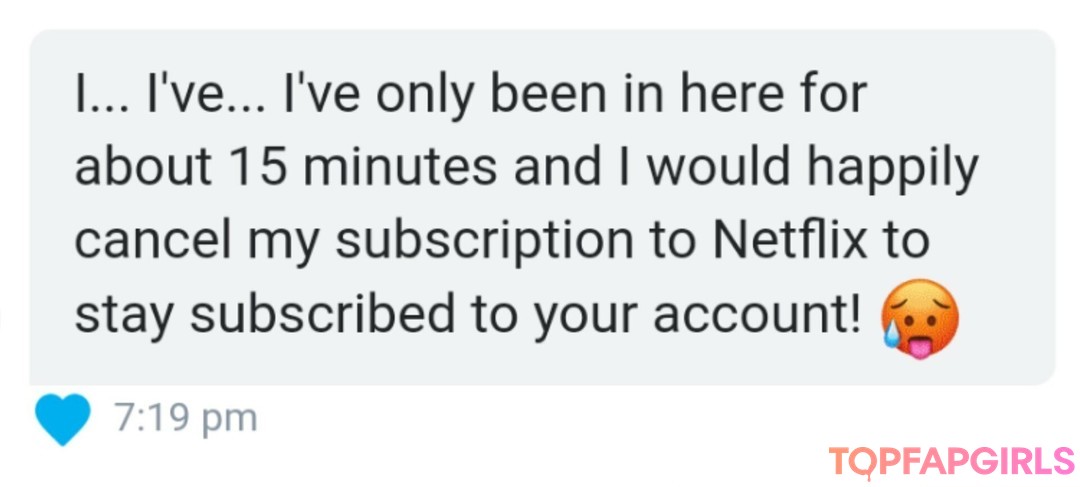Click the 7:19 pm timestamp
The image size is (1080, 487).
[x=185, y=419]
